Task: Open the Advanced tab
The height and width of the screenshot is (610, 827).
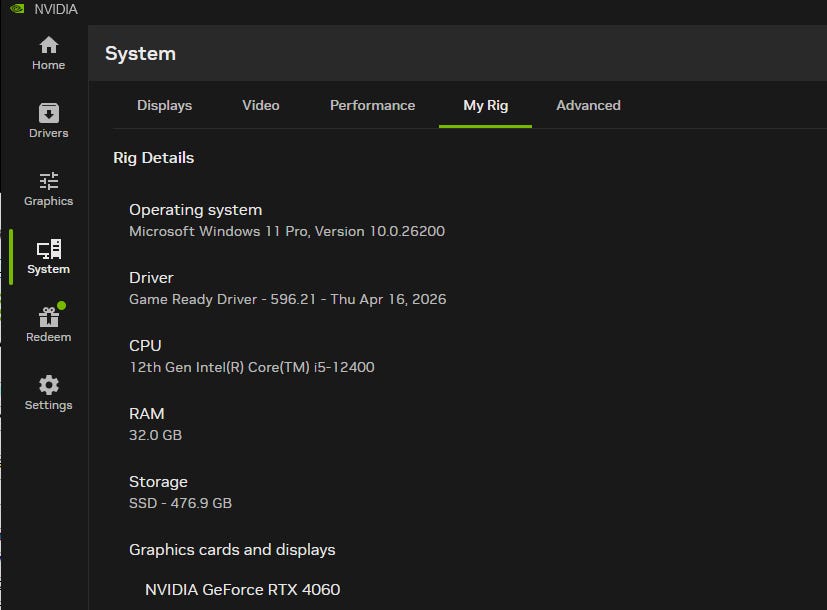Action: pos(588,105)
